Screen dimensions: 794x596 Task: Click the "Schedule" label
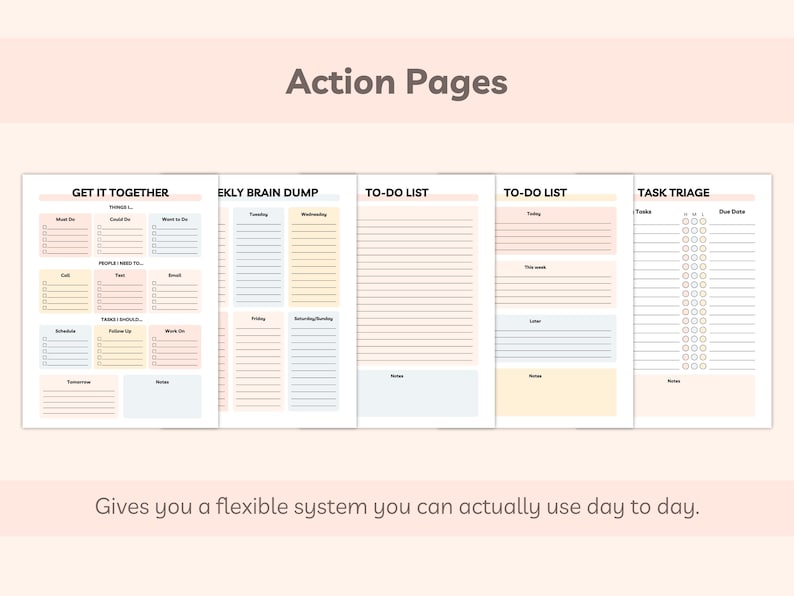(65, 331)
